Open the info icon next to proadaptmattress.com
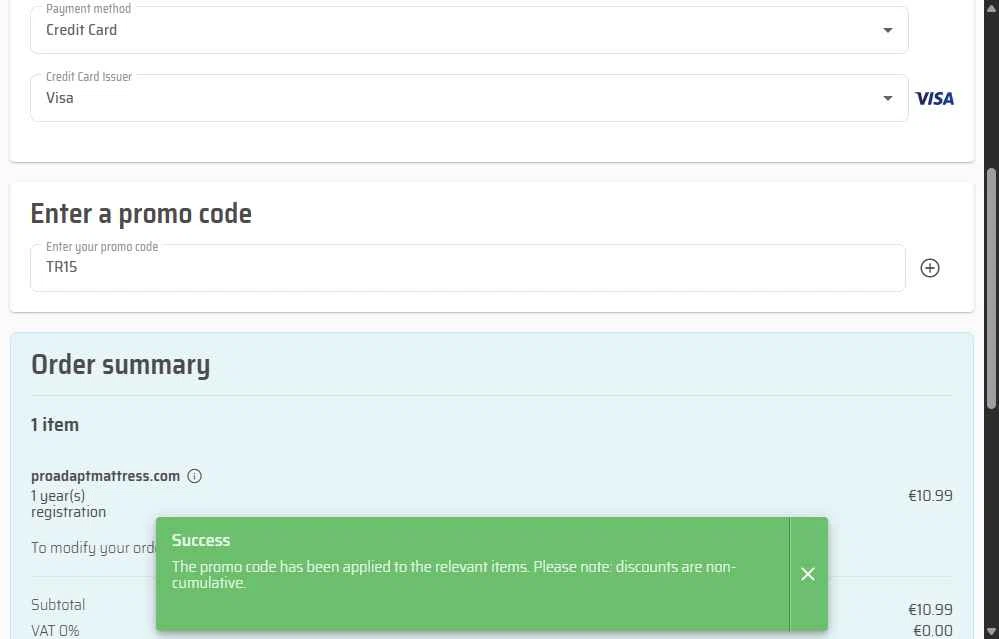Viewport: 999px width, 639px height. tap(194, 476)
